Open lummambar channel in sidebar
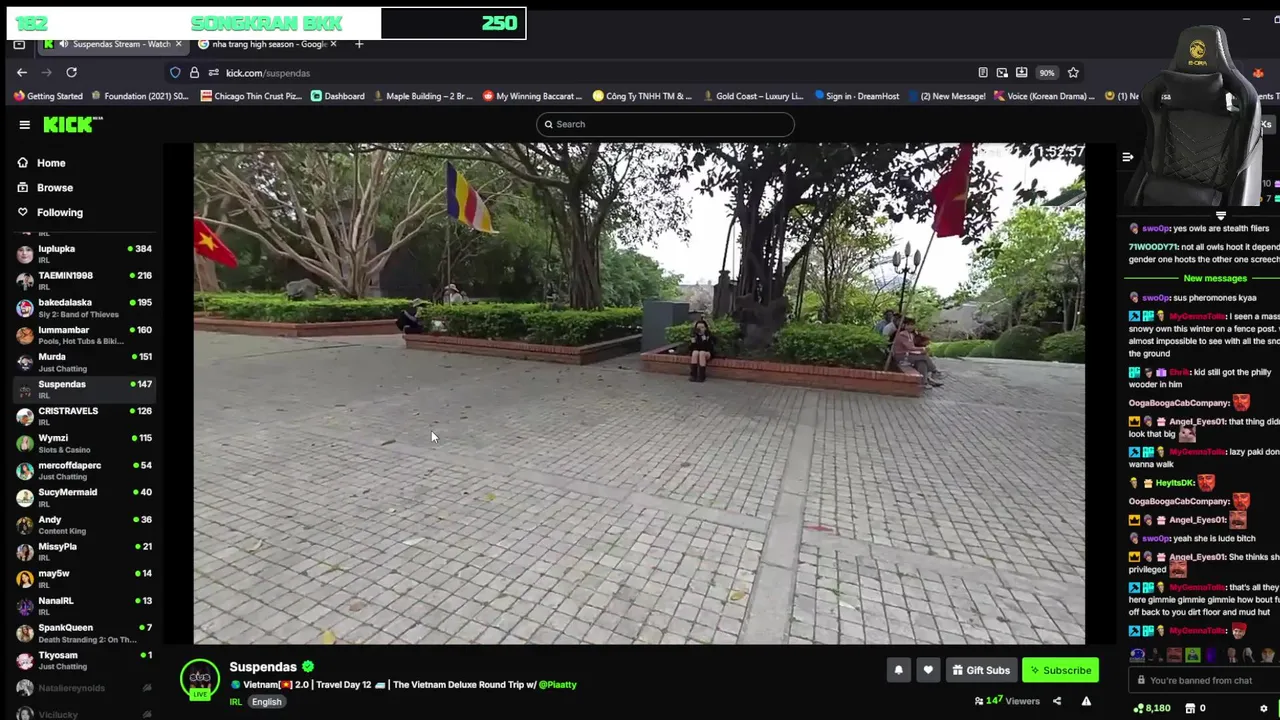 point(84,334)
